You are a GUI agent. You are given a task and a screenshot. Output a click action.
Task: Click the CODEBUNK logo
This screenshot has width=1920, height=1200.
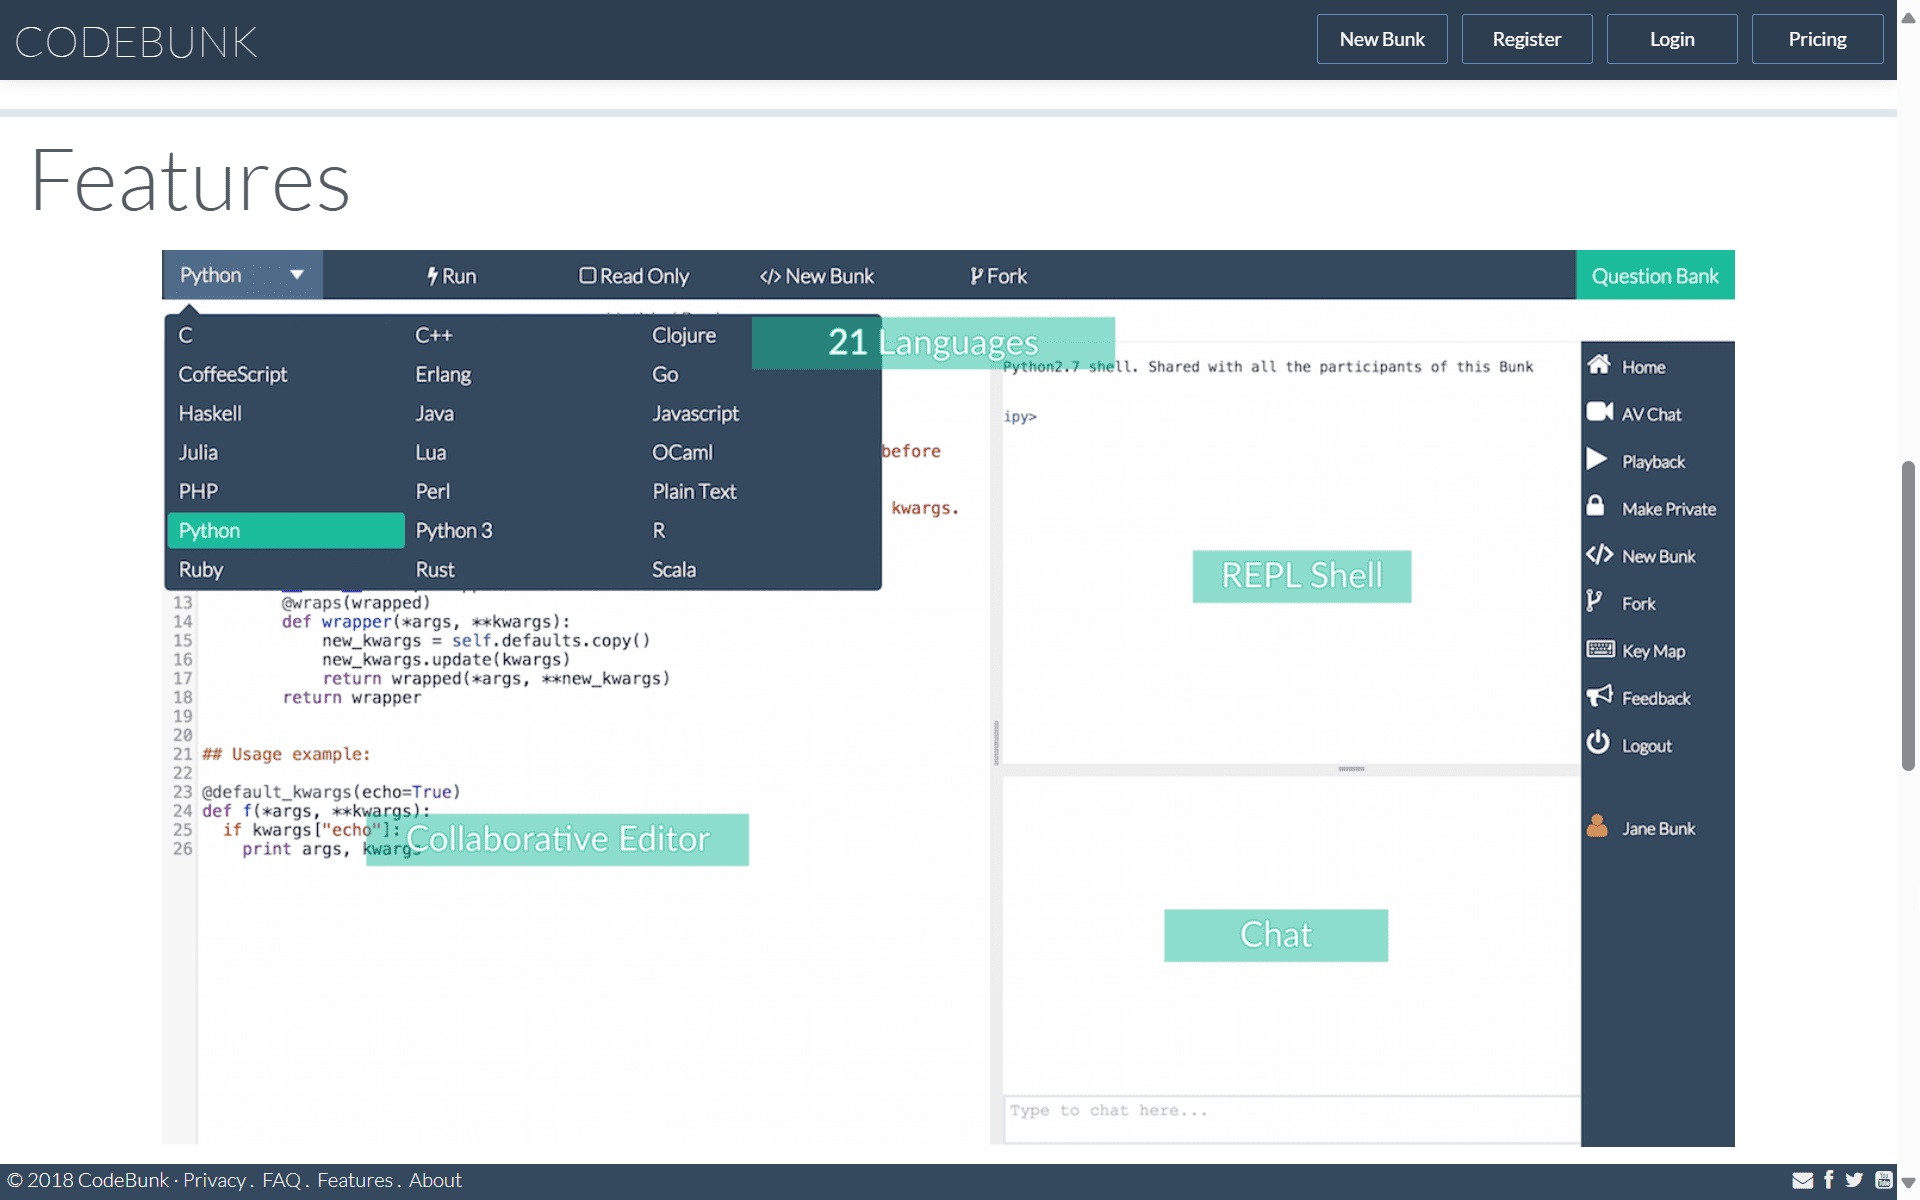[137, 42]
